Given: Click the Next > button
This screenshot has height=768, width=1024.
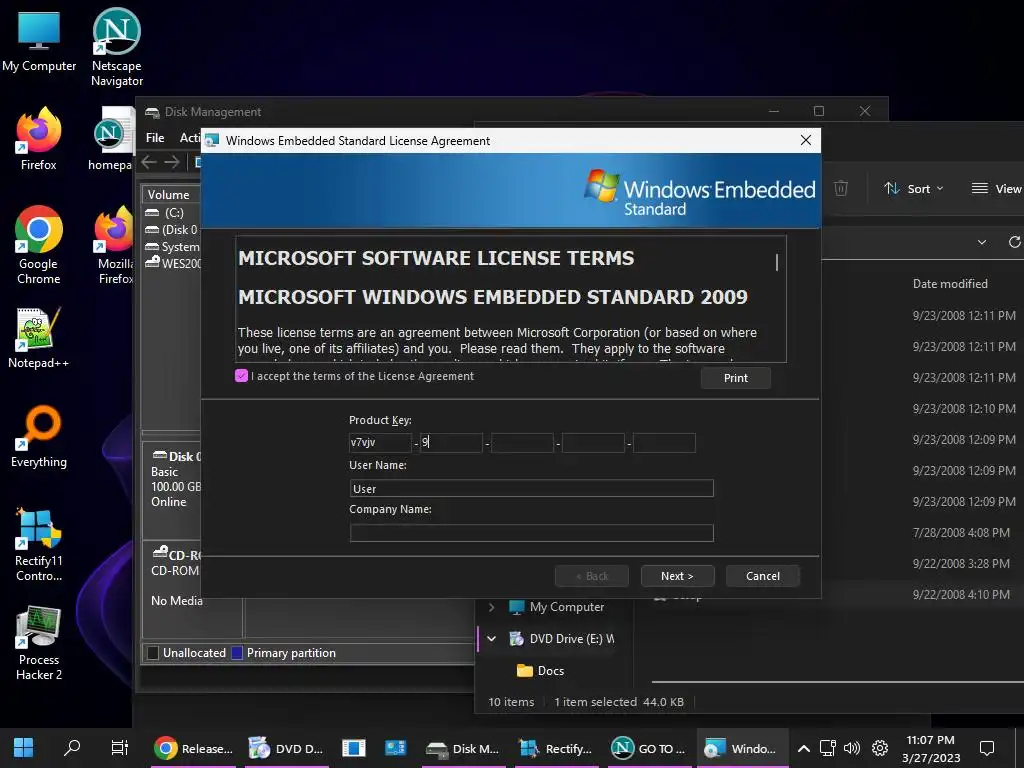Looking at the screenshot, I should (x=677, y=576).
